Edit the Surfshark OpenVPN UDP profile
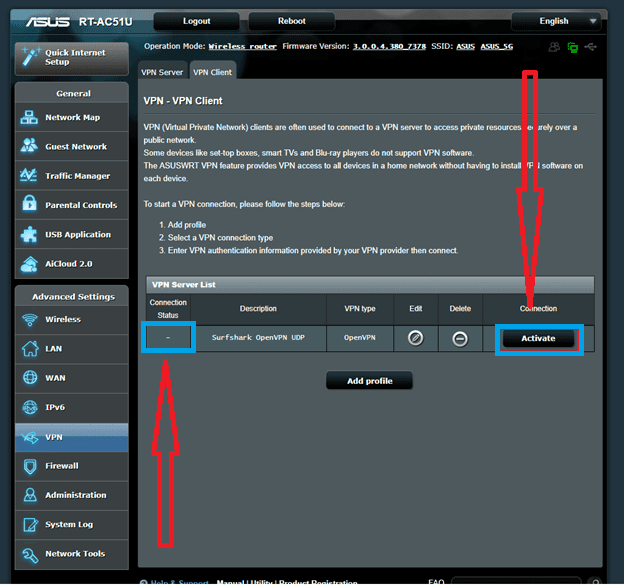The height and width of the screenshot is (587, 624). 415,338
